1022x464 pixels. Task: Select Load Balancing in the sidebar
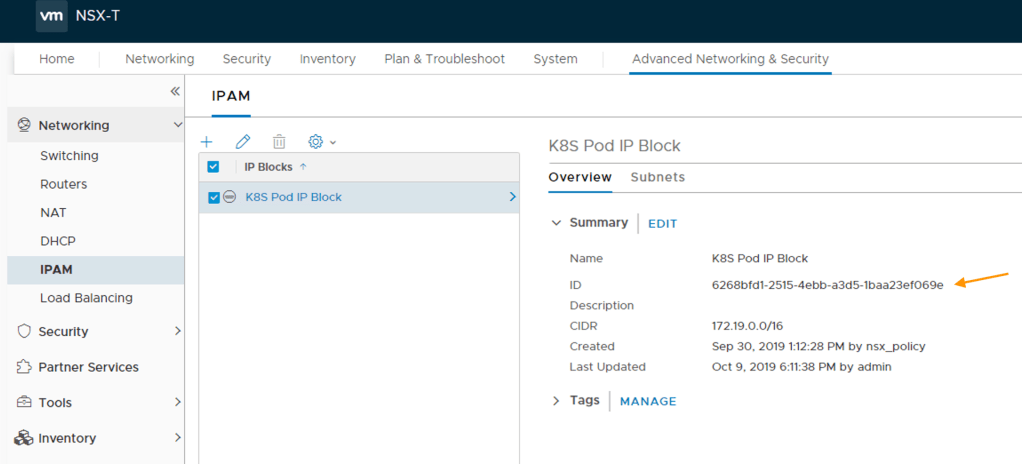86,298
